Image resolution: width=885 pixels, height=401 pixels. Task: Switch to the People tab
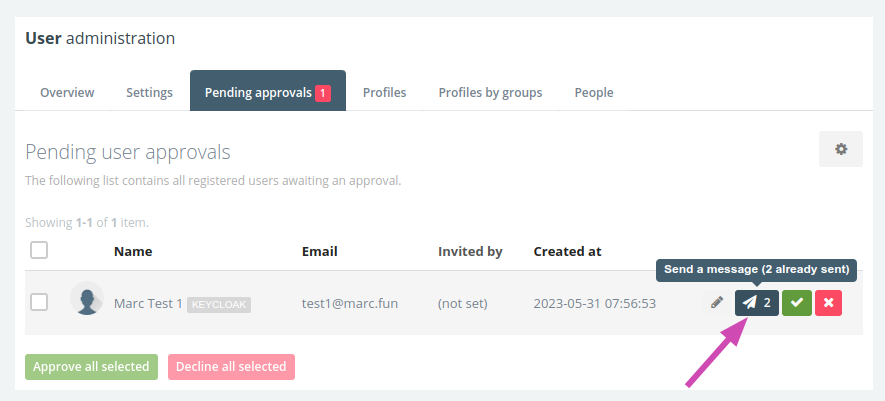pos(594,92)
